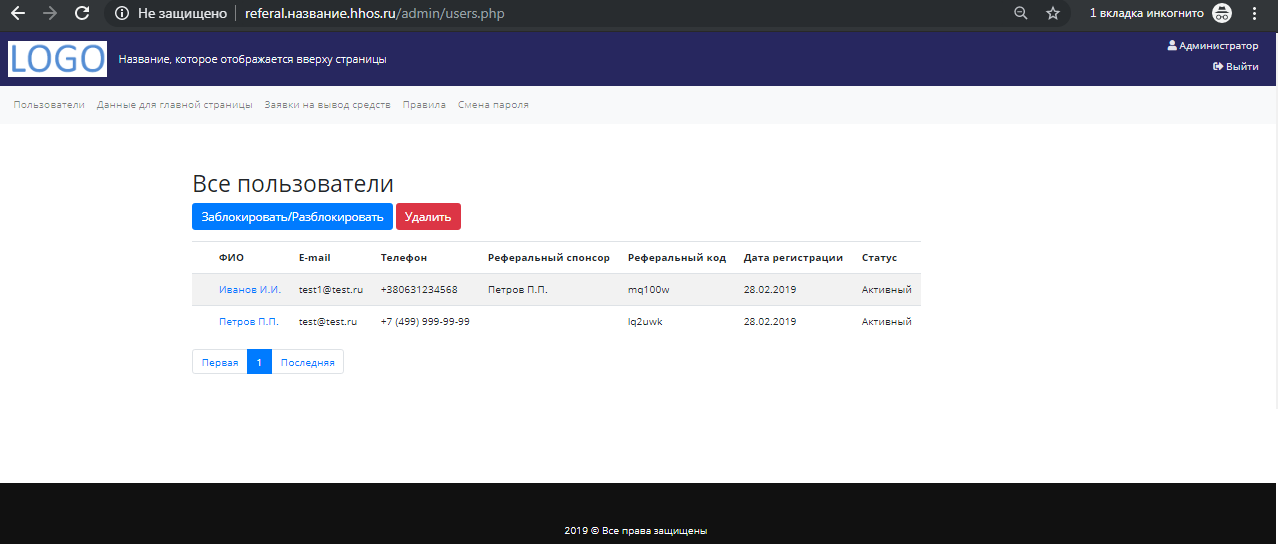1282x544 pixels.
Task: Click the Реферальный код column header
Action: click(677, 258)
